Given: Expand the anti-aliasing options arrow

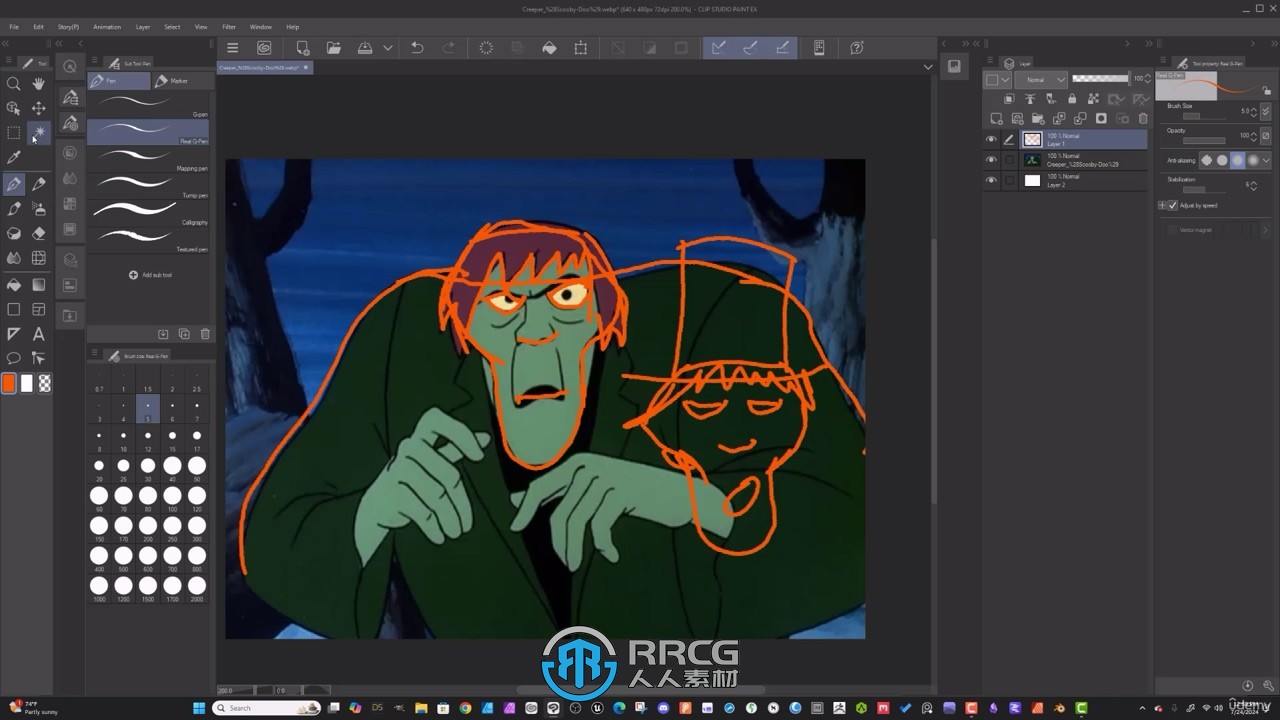Looking at the screenshot, I should pos(1266,160).
